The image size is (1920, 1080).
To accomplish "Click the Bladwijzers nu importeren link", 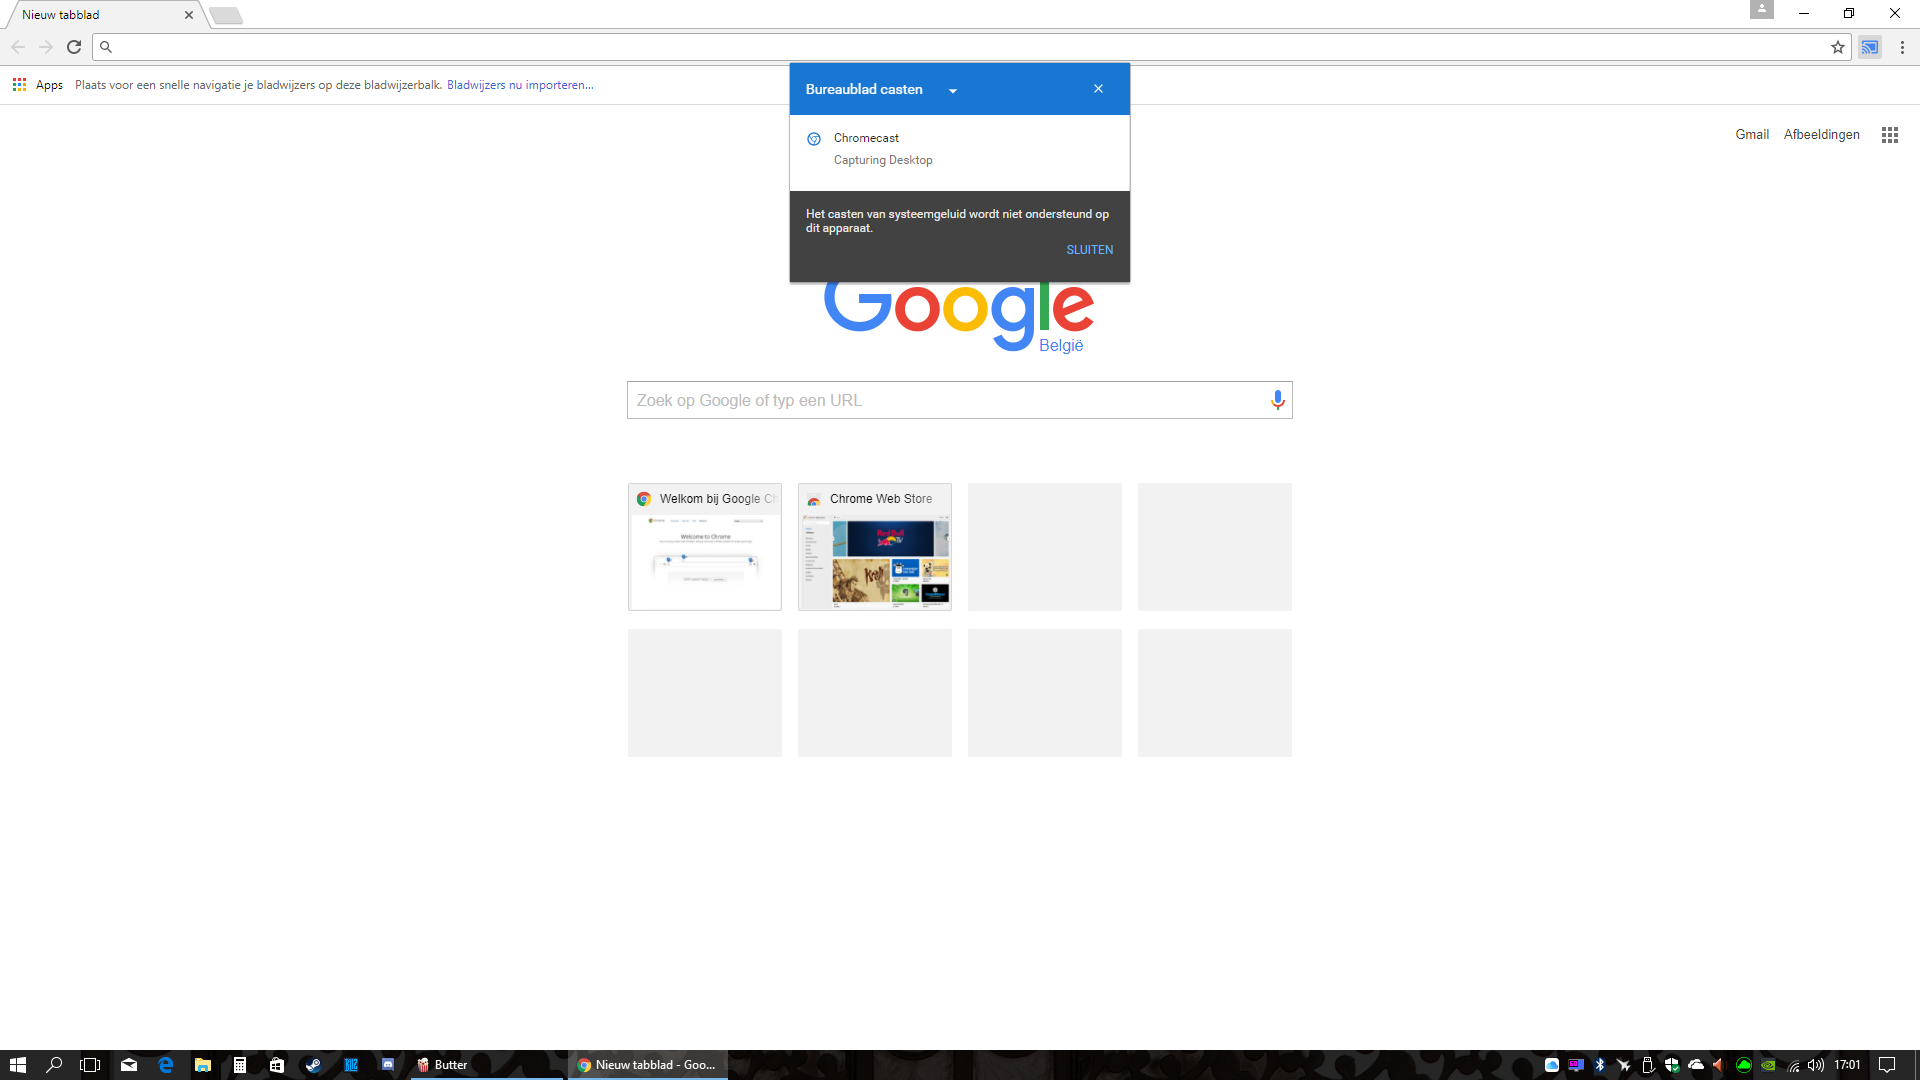I will 520,85.
